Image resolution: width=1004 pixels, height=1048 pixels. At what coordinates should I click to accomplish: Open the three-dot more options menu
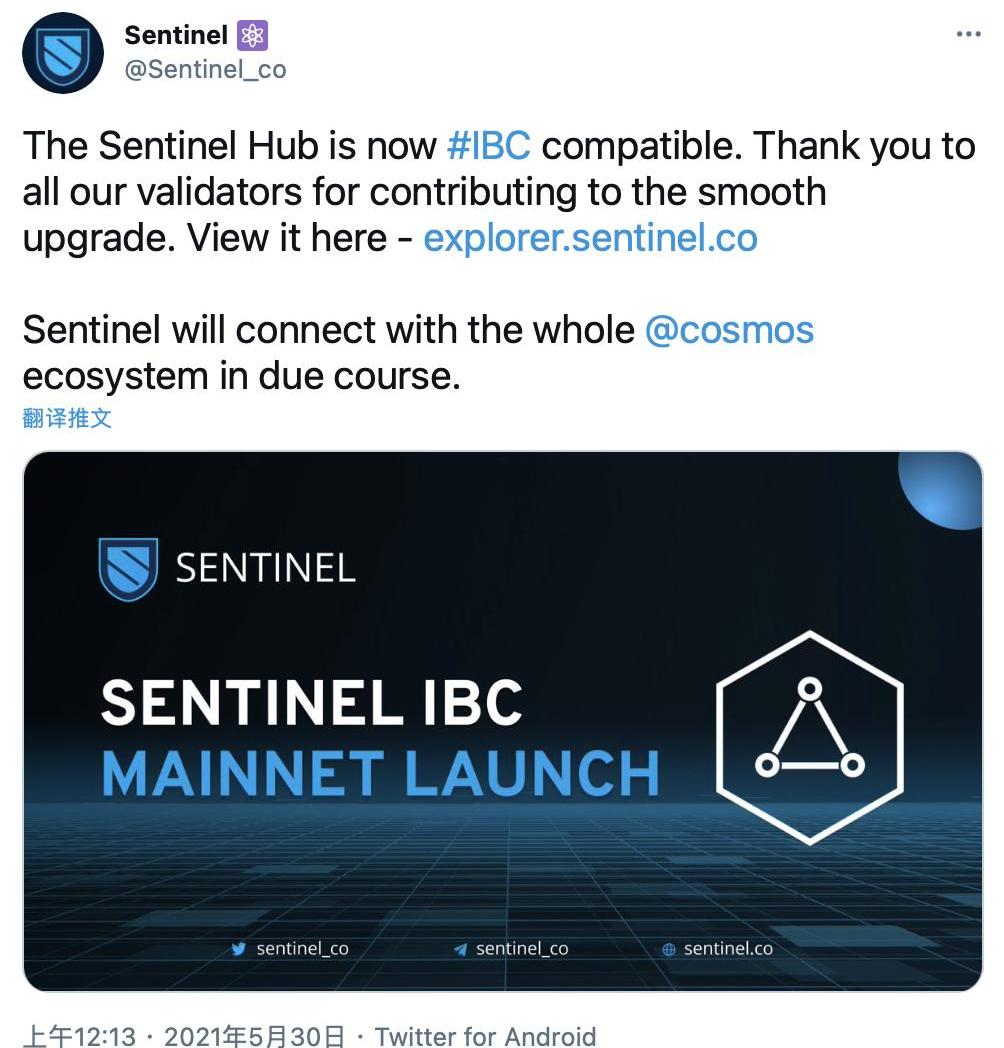968,34
